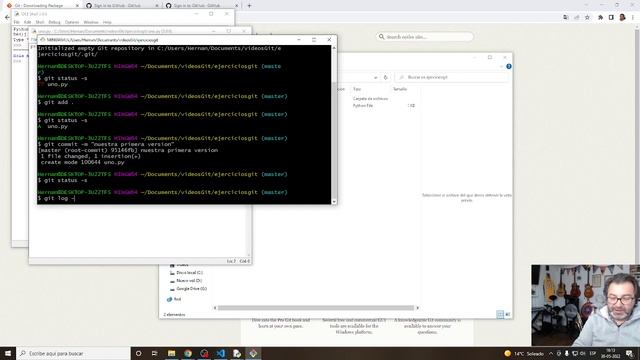Open the red circular app icon on taskbar
This screenshot has width=640, height=360.
[x=204, y=353]
